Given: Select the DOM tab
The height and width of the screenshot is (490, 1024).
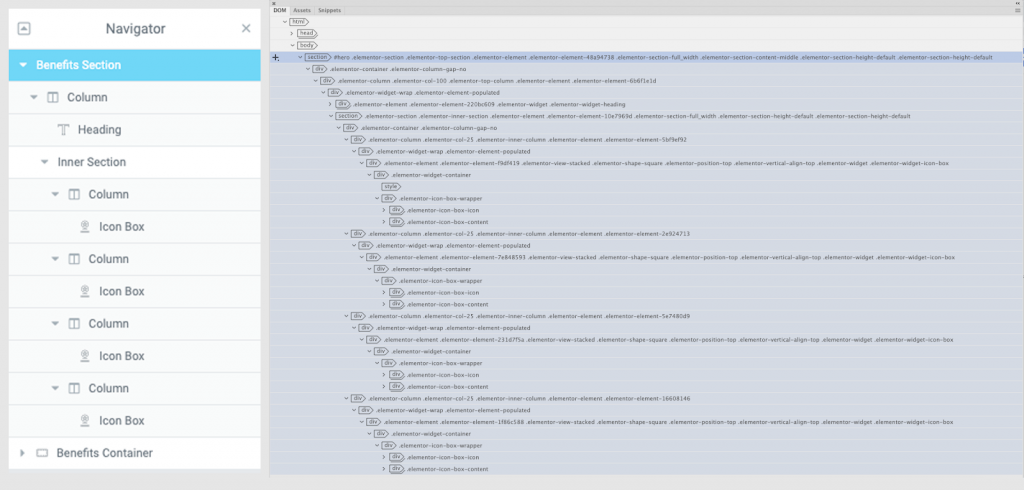Looking at the screenshot, I should (x=280, y=10).
